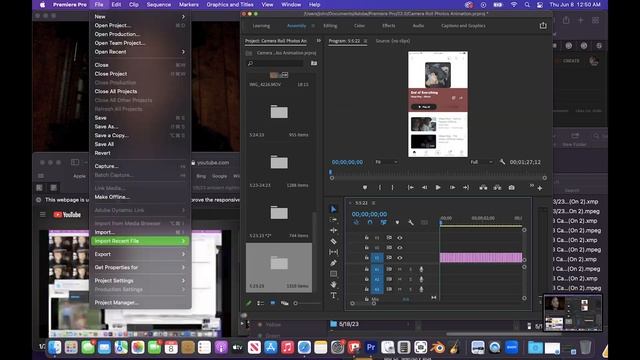Toggle Snap in the timeline

(x=370, y=222)
